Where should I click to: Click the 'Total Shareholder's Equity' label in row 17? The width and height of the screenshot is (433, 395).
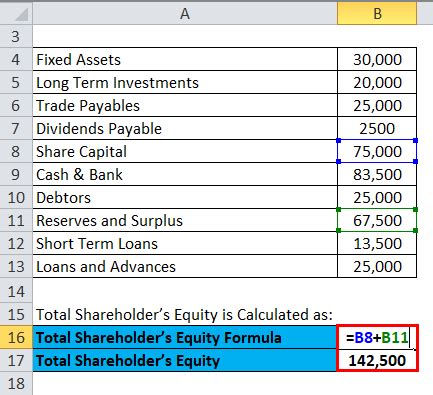click(x=185, y=360)
